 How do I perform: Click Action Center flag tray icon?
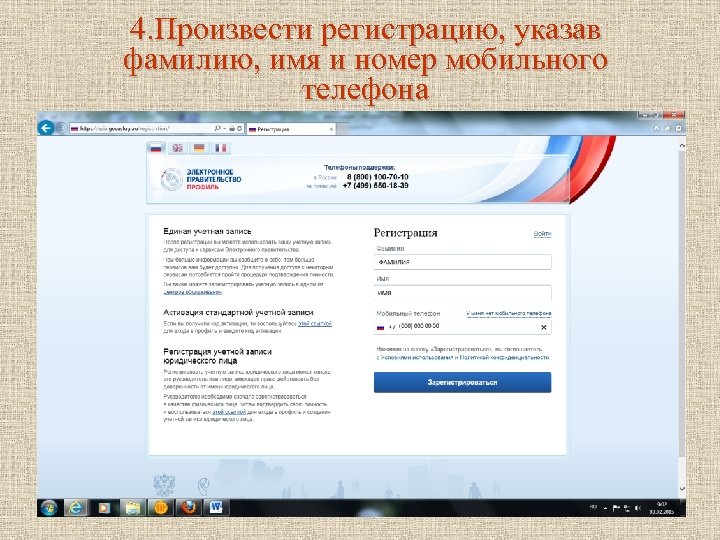(x=616, y=508)
